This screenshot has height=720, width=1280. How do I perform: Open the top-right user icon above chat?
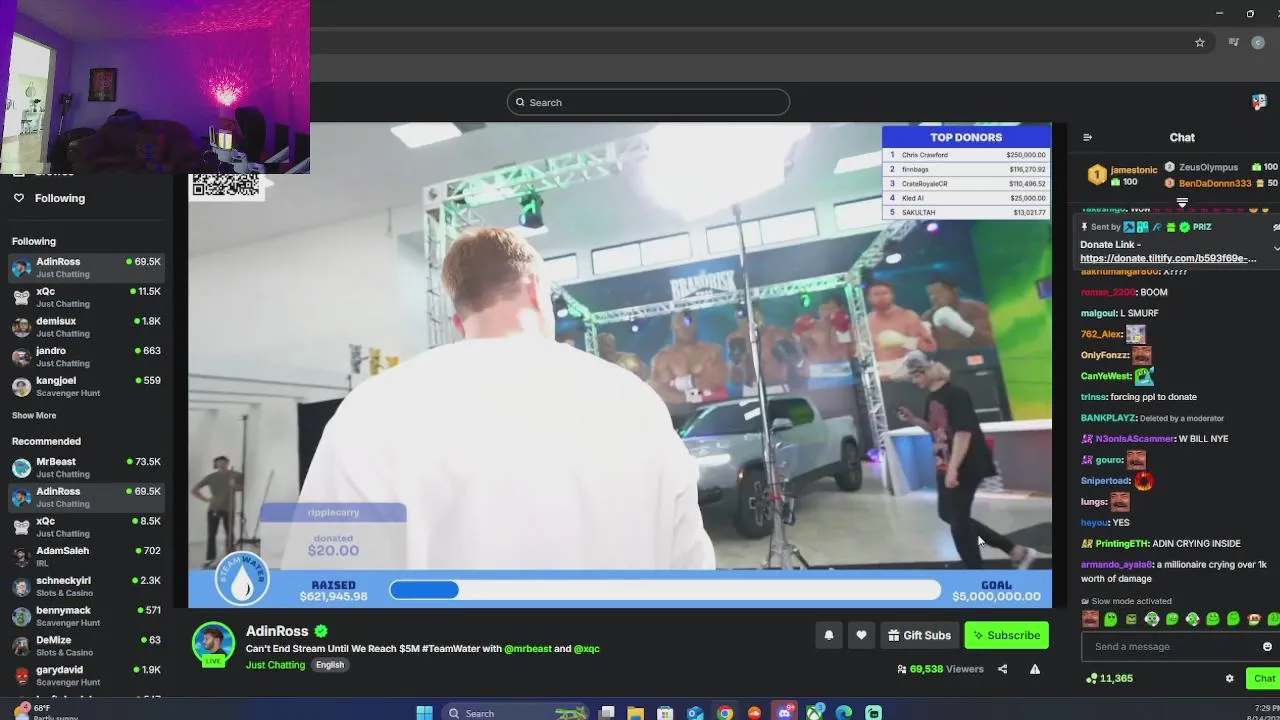point(1259,102)
